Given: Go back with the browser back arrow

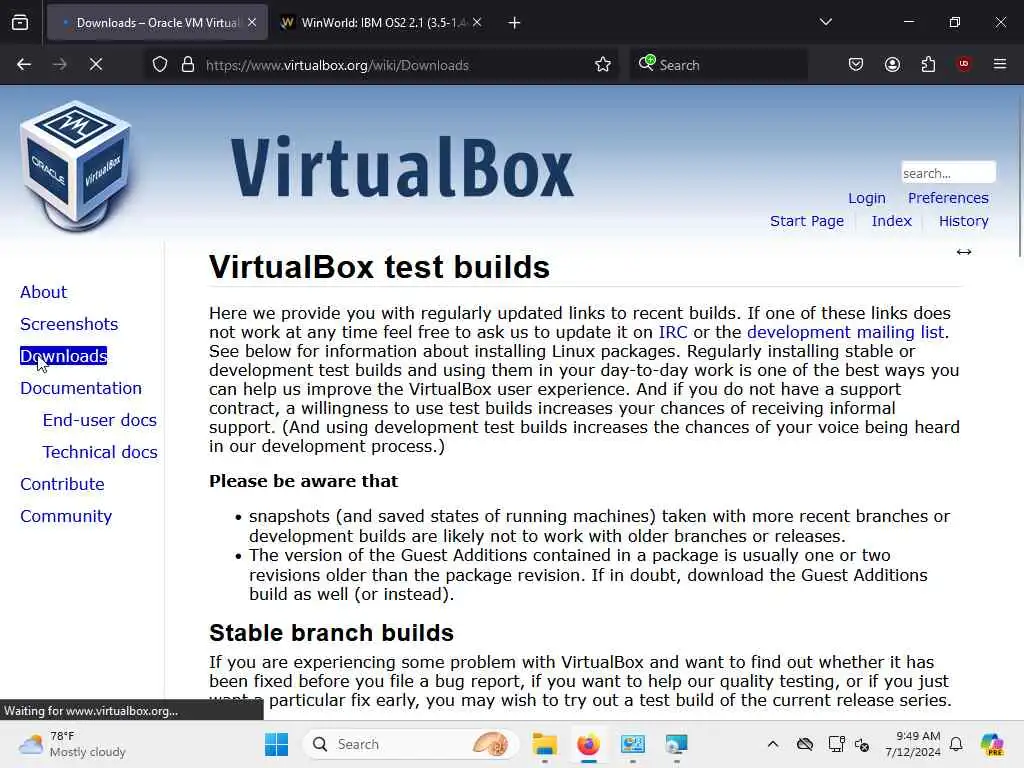Looking at the screenshot, I should [24, 65].
